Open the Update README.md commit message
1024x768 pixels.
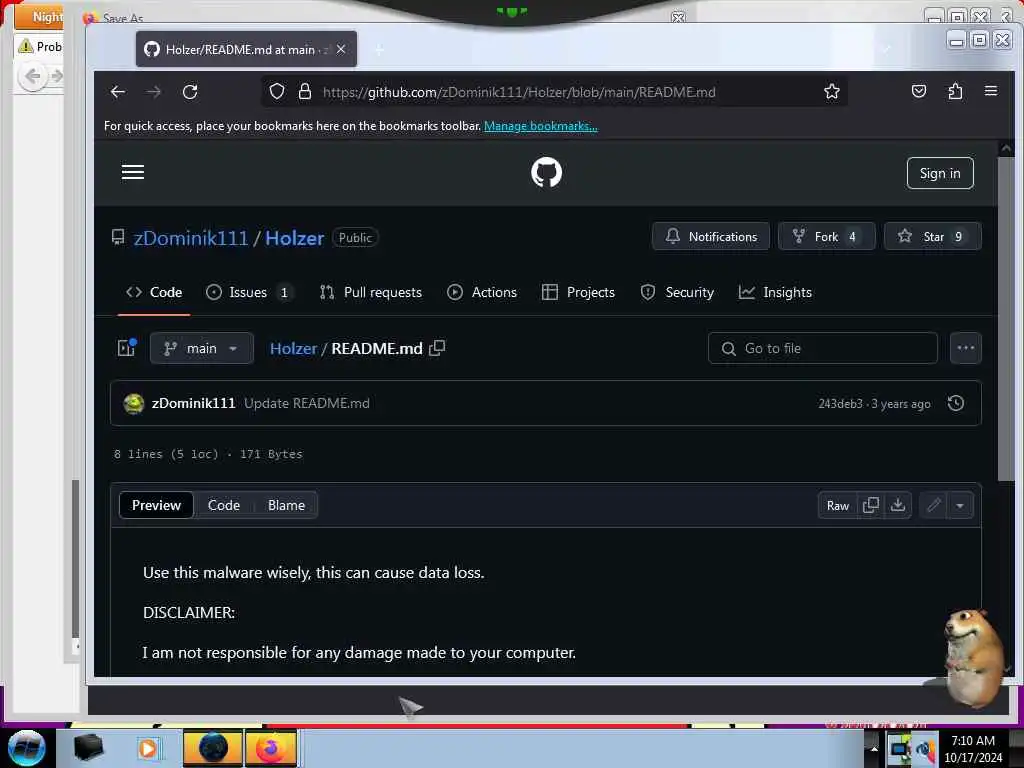(x=307, y=404)
